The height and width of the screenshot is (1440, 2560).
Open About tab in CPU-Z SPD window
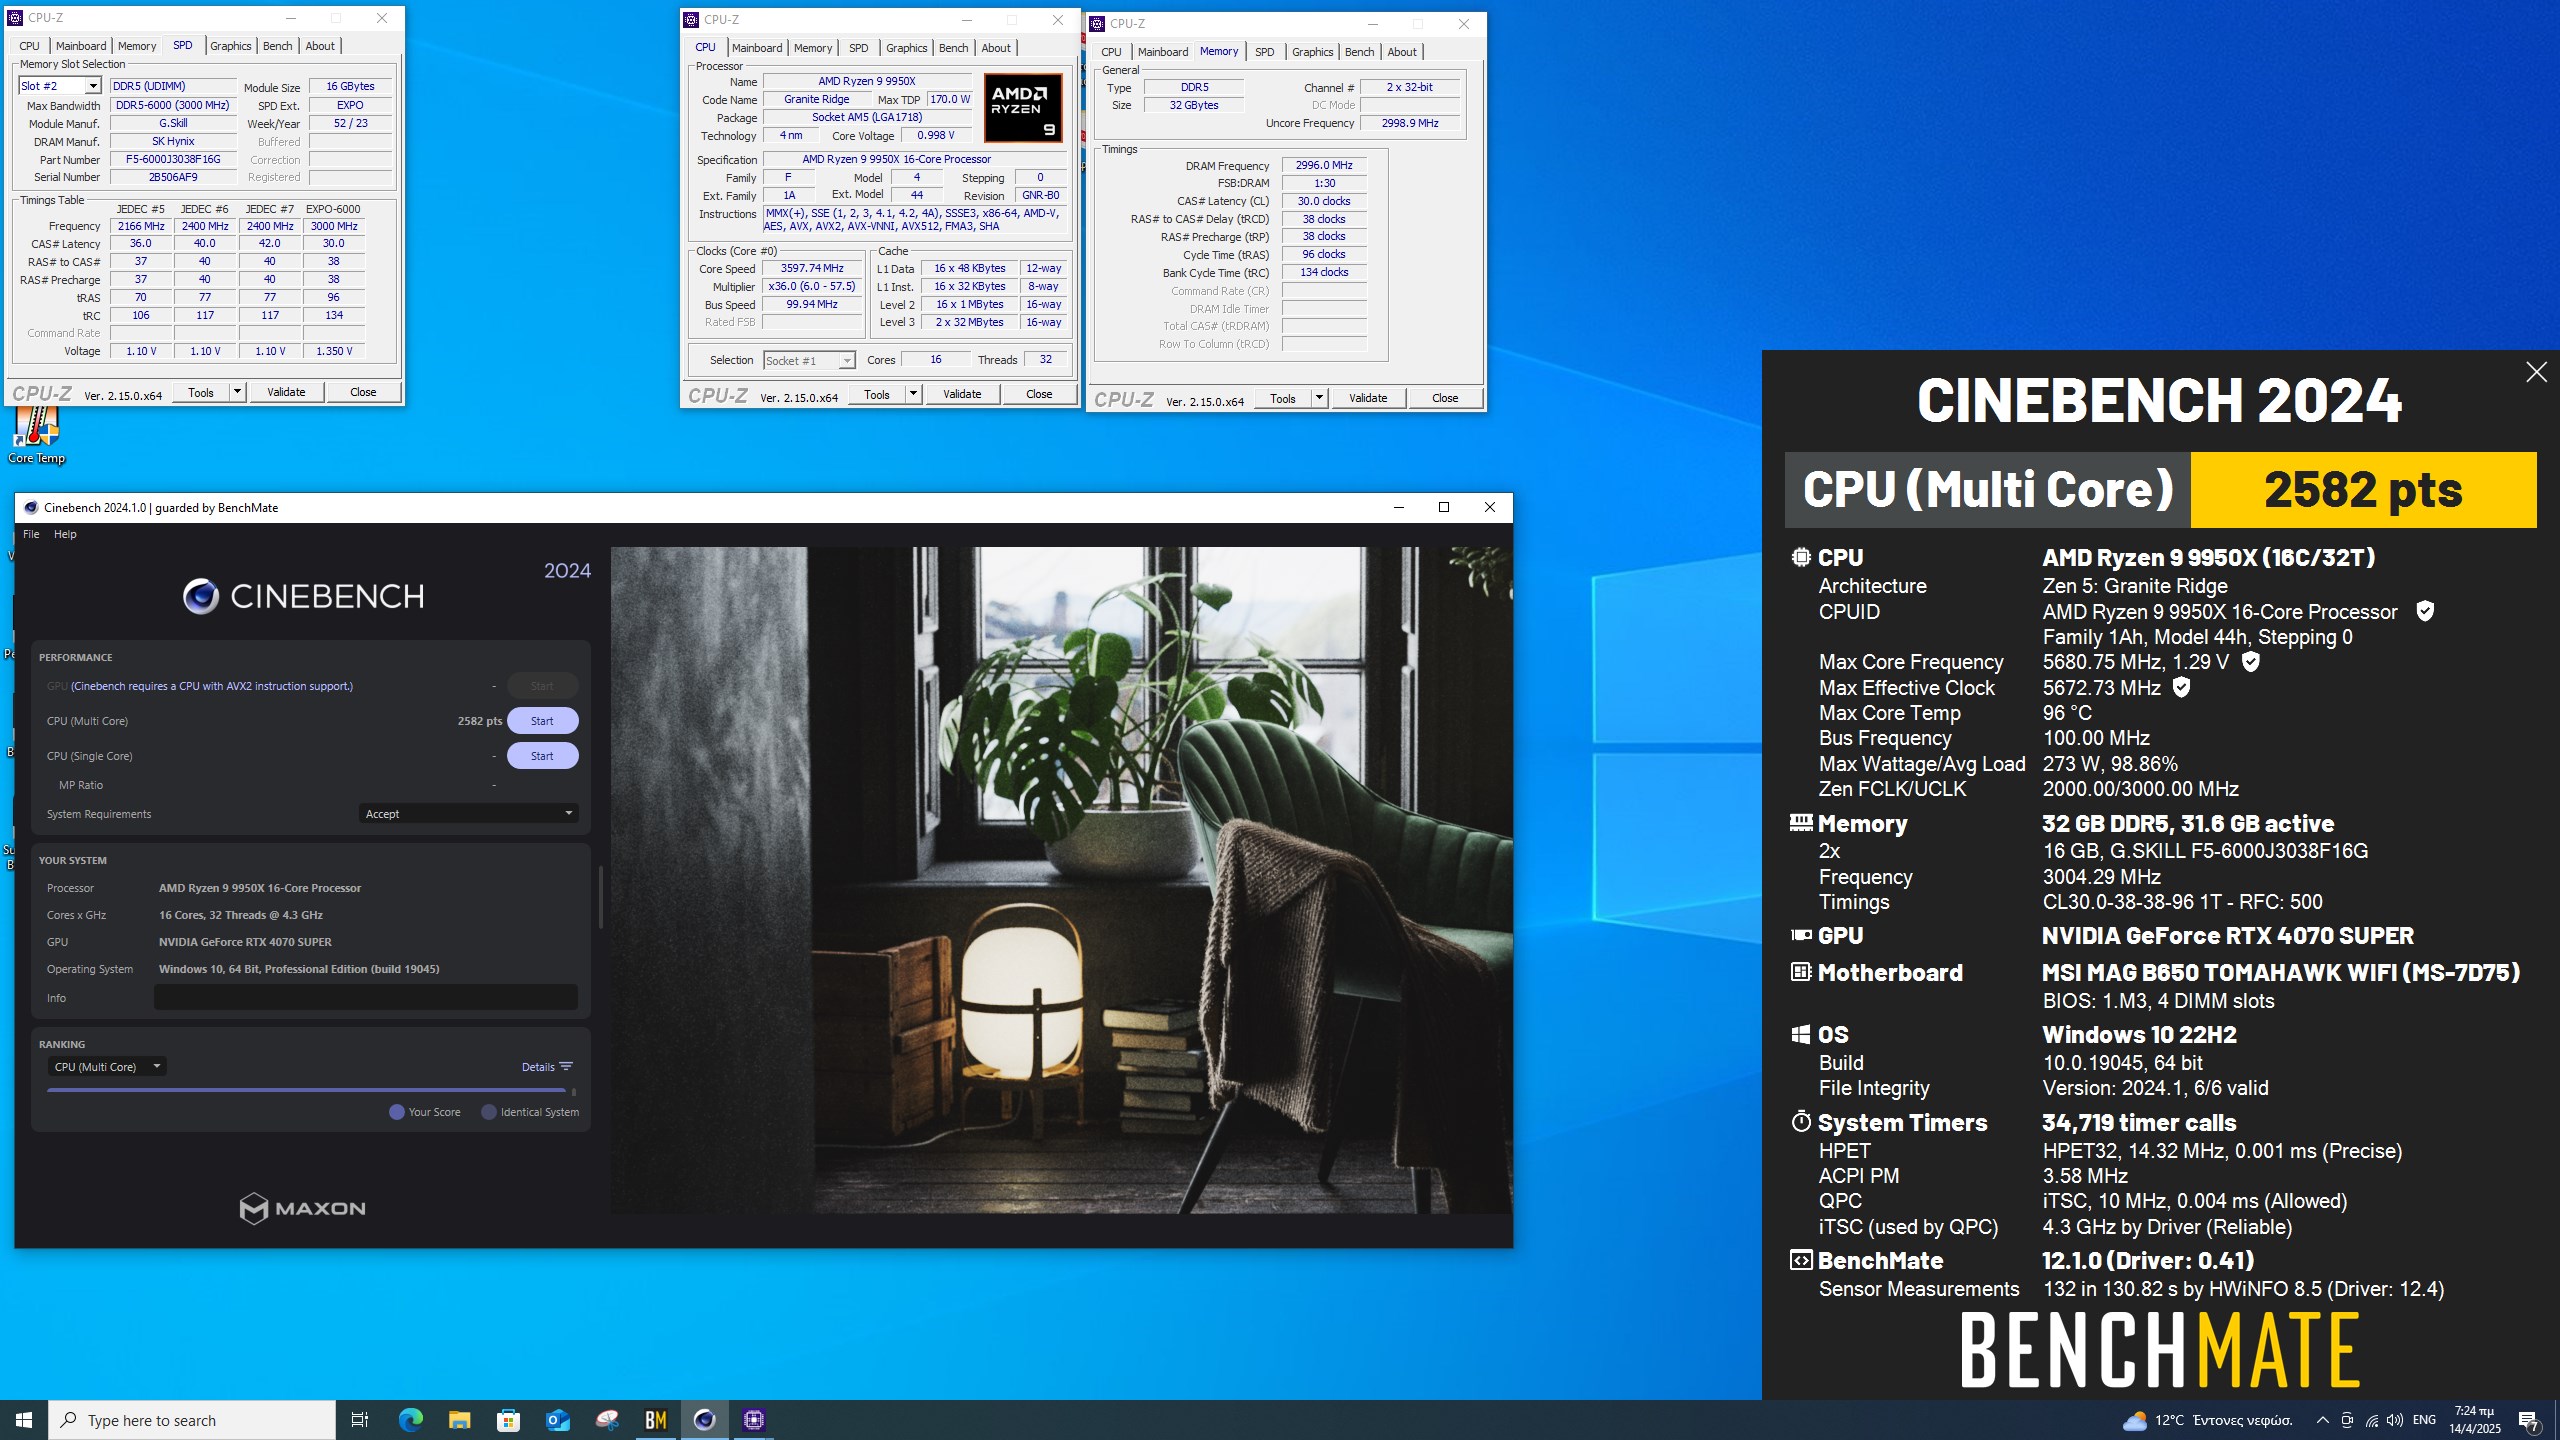(x=320, y=46)
